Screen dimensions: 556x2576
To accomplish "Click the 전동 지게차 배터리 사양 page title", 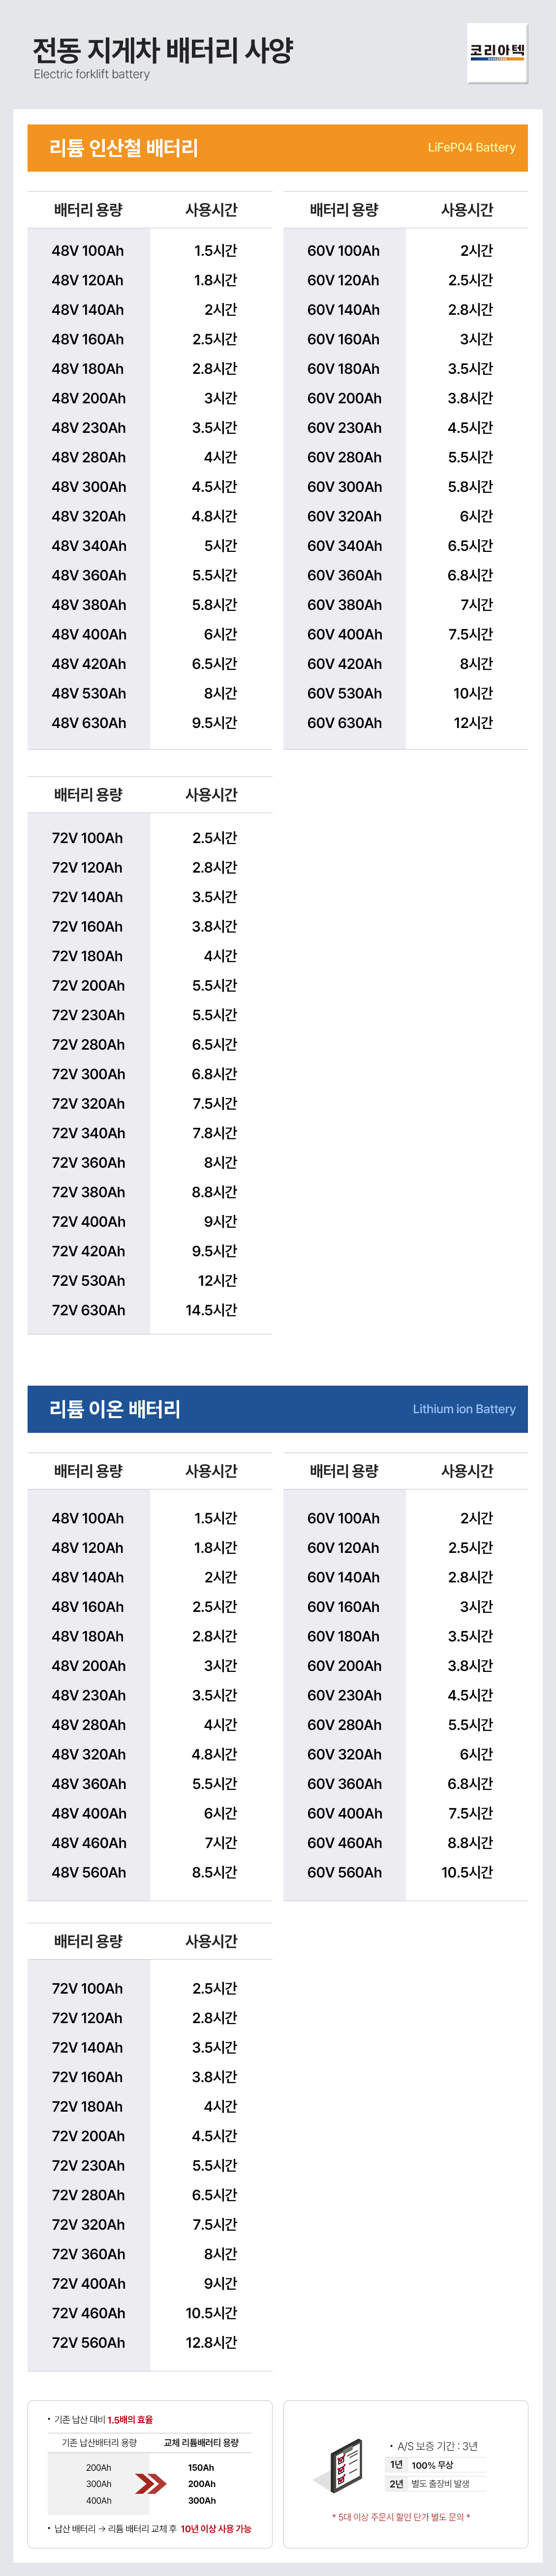I will point(163,50).
